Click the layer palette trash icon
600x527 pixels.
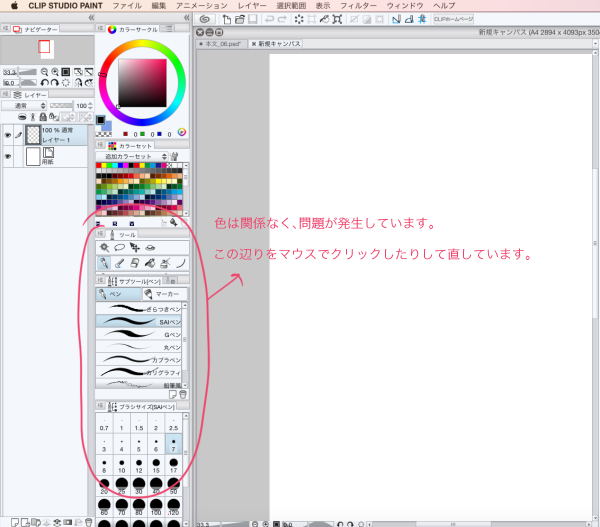(x=89, y=522)
